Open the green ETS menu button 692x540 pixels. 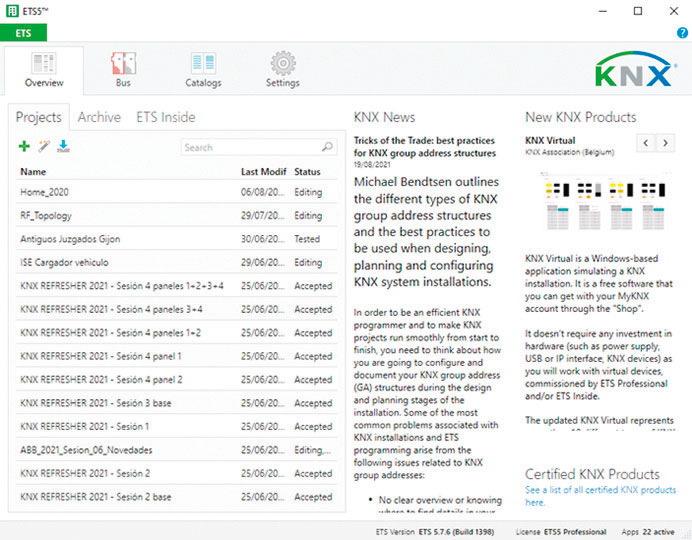pos(23,33)
